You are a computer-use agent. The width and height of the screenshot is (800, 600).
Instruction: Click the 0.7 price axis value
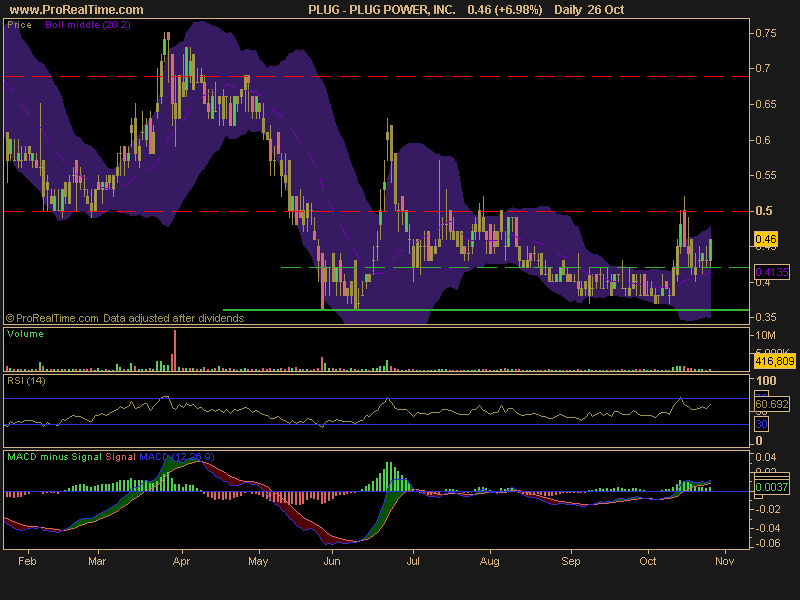(x=763, y=68)
